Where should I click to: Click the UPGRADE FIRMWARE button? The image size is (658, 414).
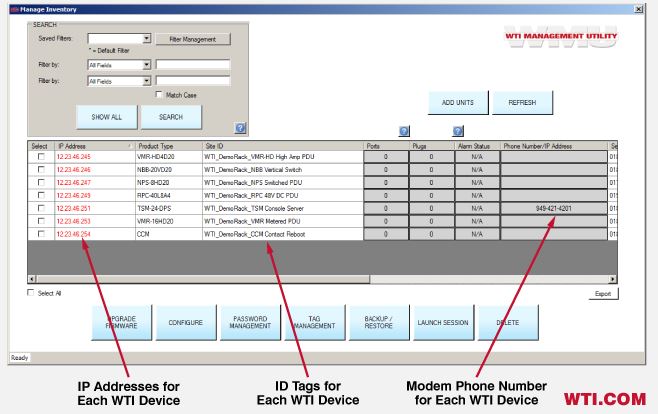[x=122, y=322]
